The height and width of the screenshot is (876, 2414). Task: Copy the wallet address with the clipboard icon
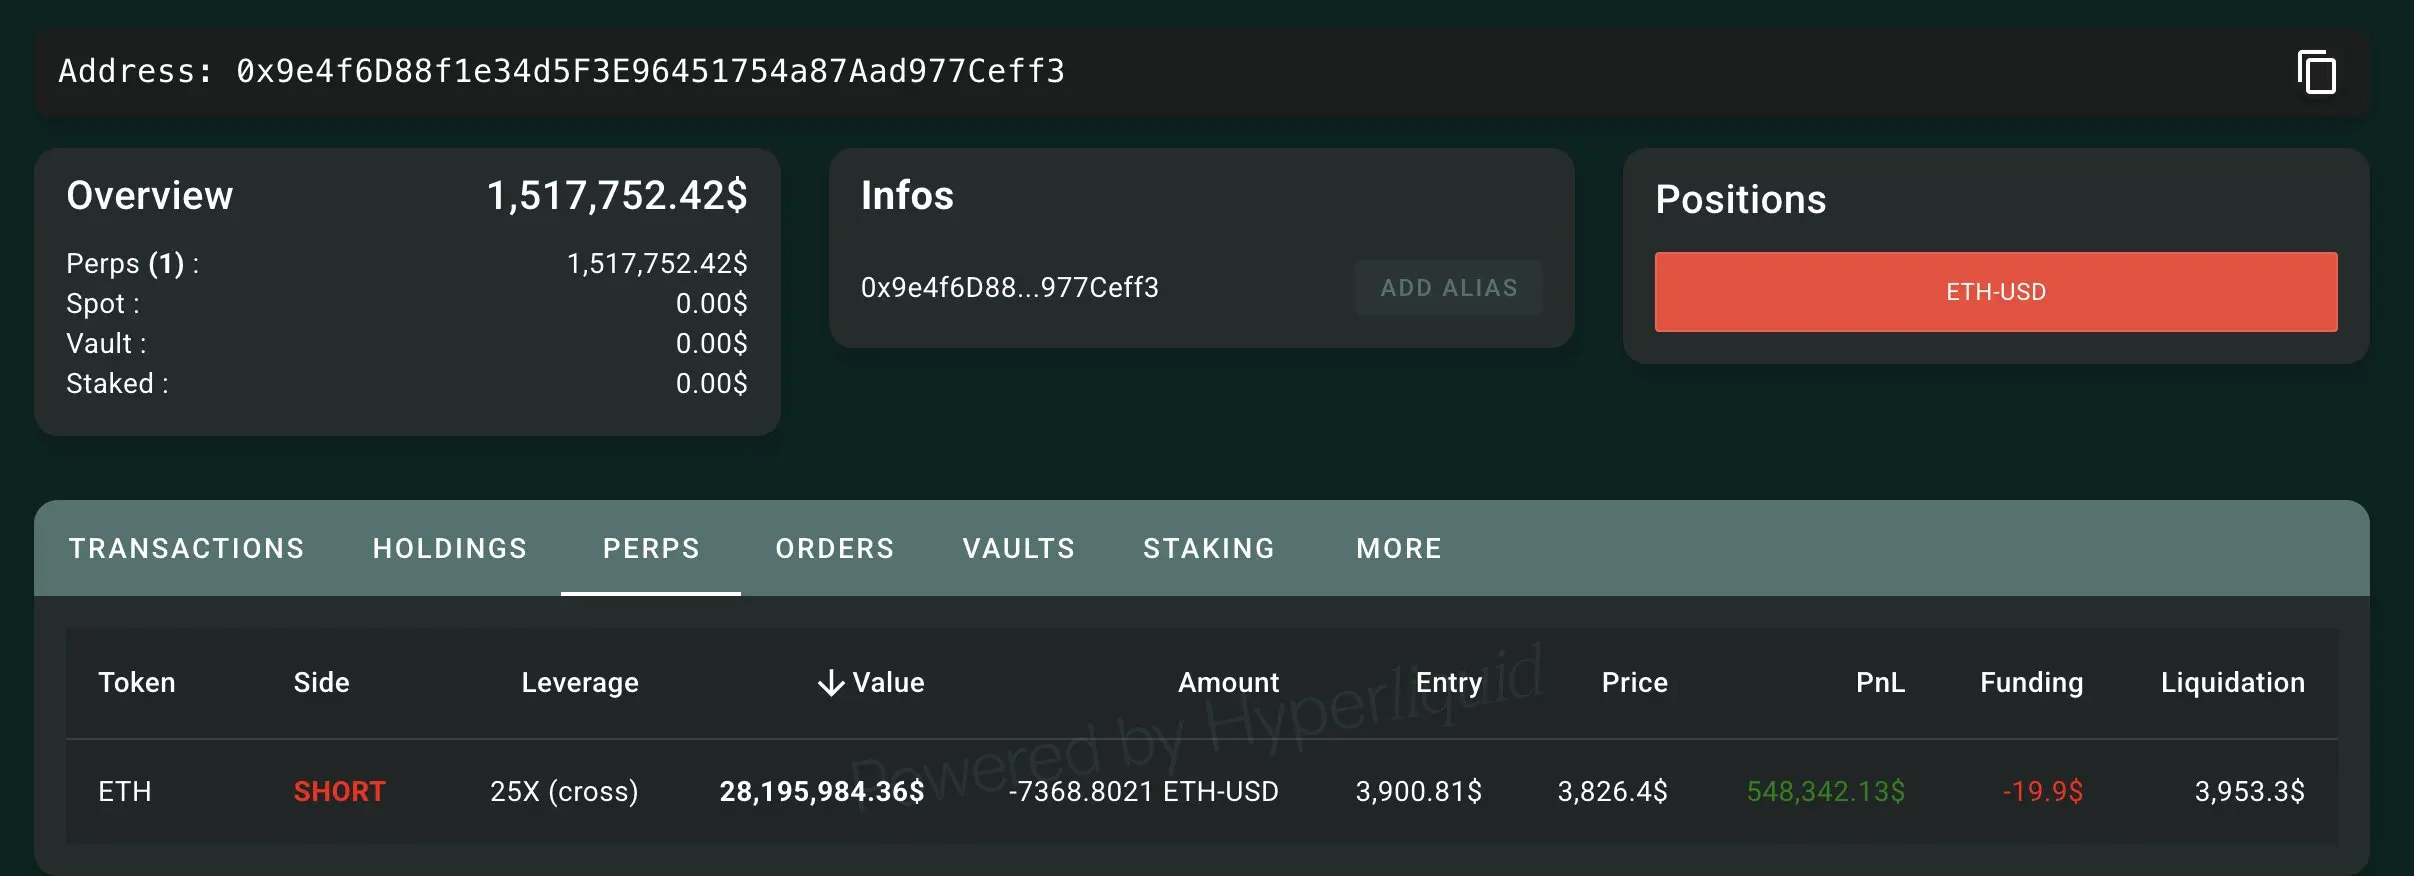coord(2317,72)
